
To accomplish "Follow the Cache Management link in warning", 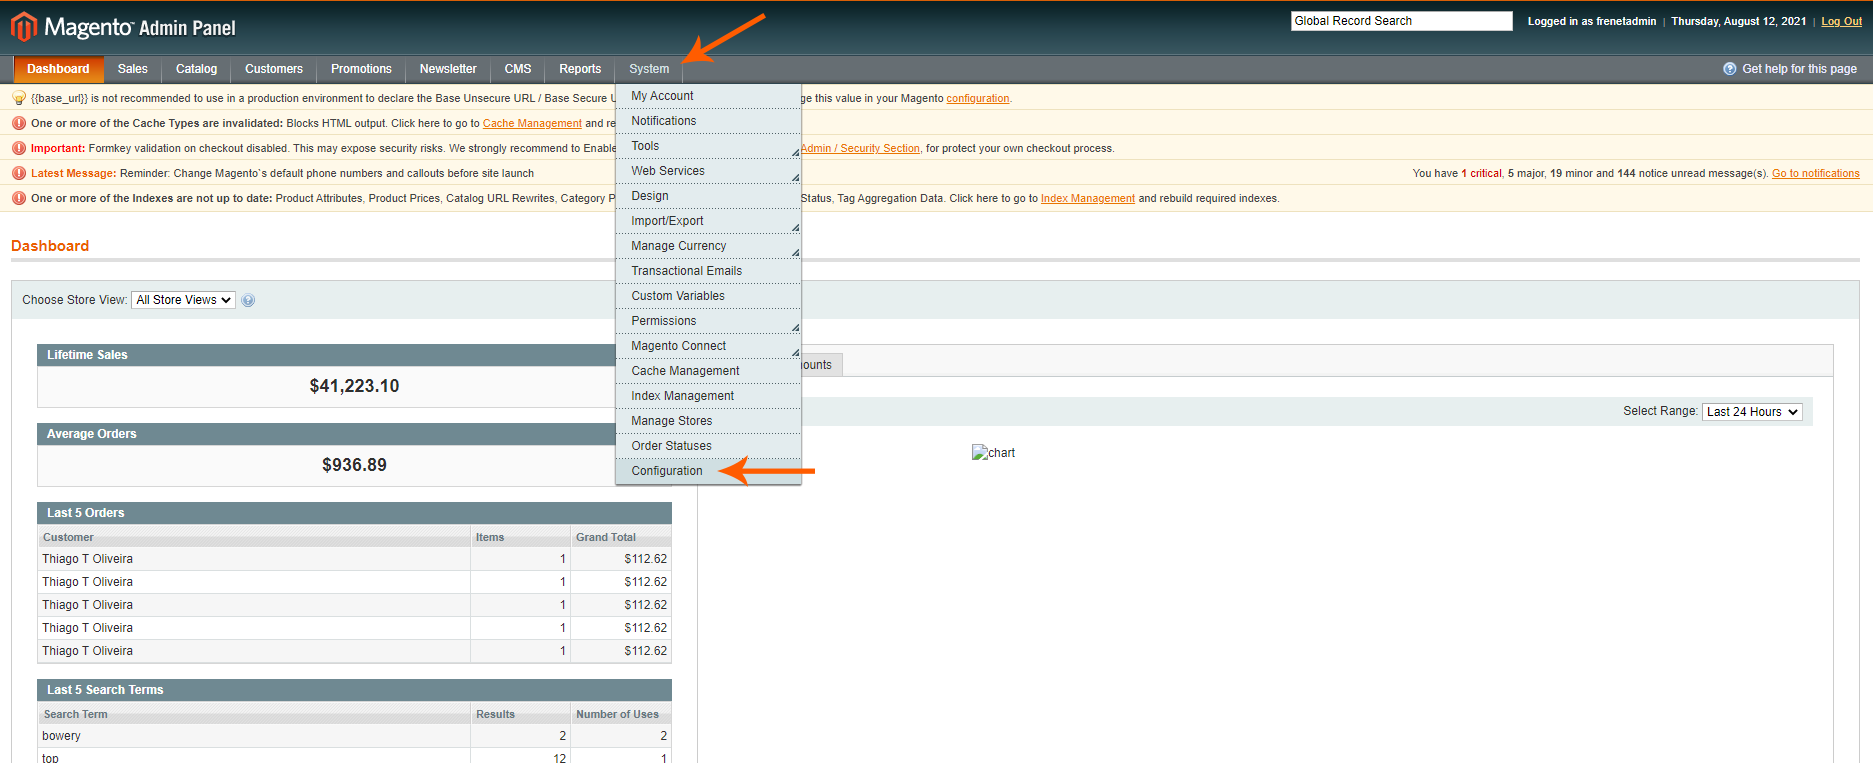I will tap(532, 123).
